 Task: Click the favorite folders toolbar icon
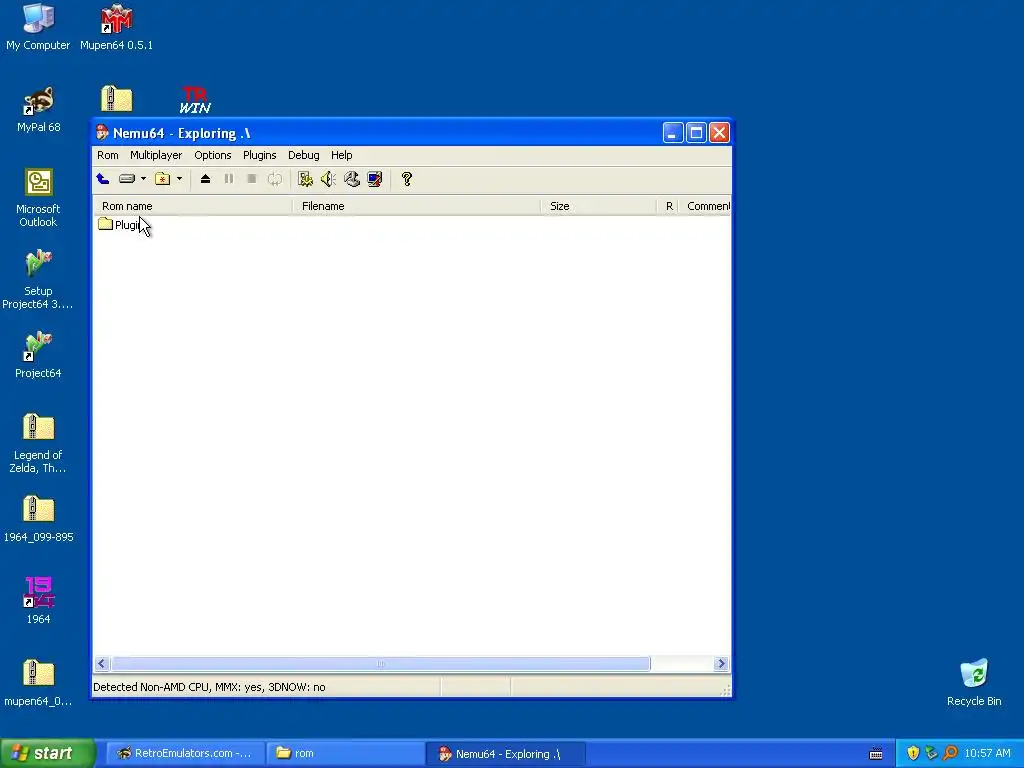pos(163,179)
